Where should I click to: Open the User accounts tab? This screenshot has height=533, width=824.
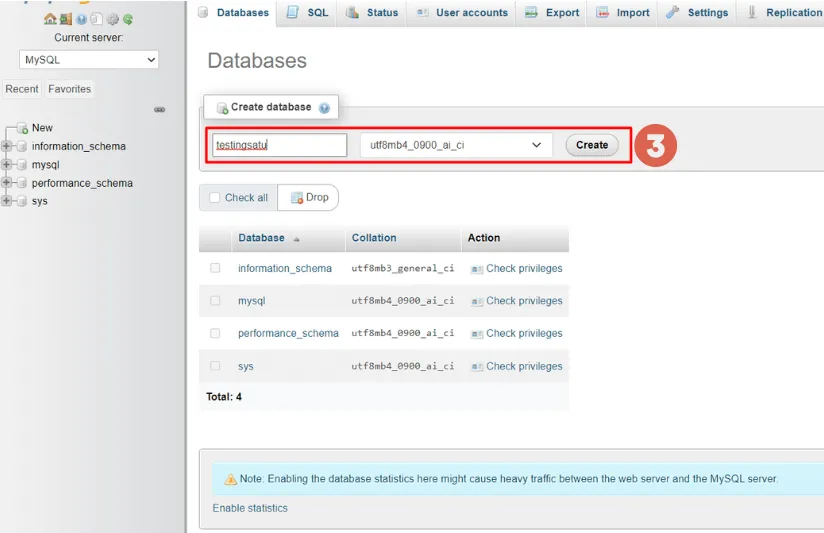click(462, 13)
